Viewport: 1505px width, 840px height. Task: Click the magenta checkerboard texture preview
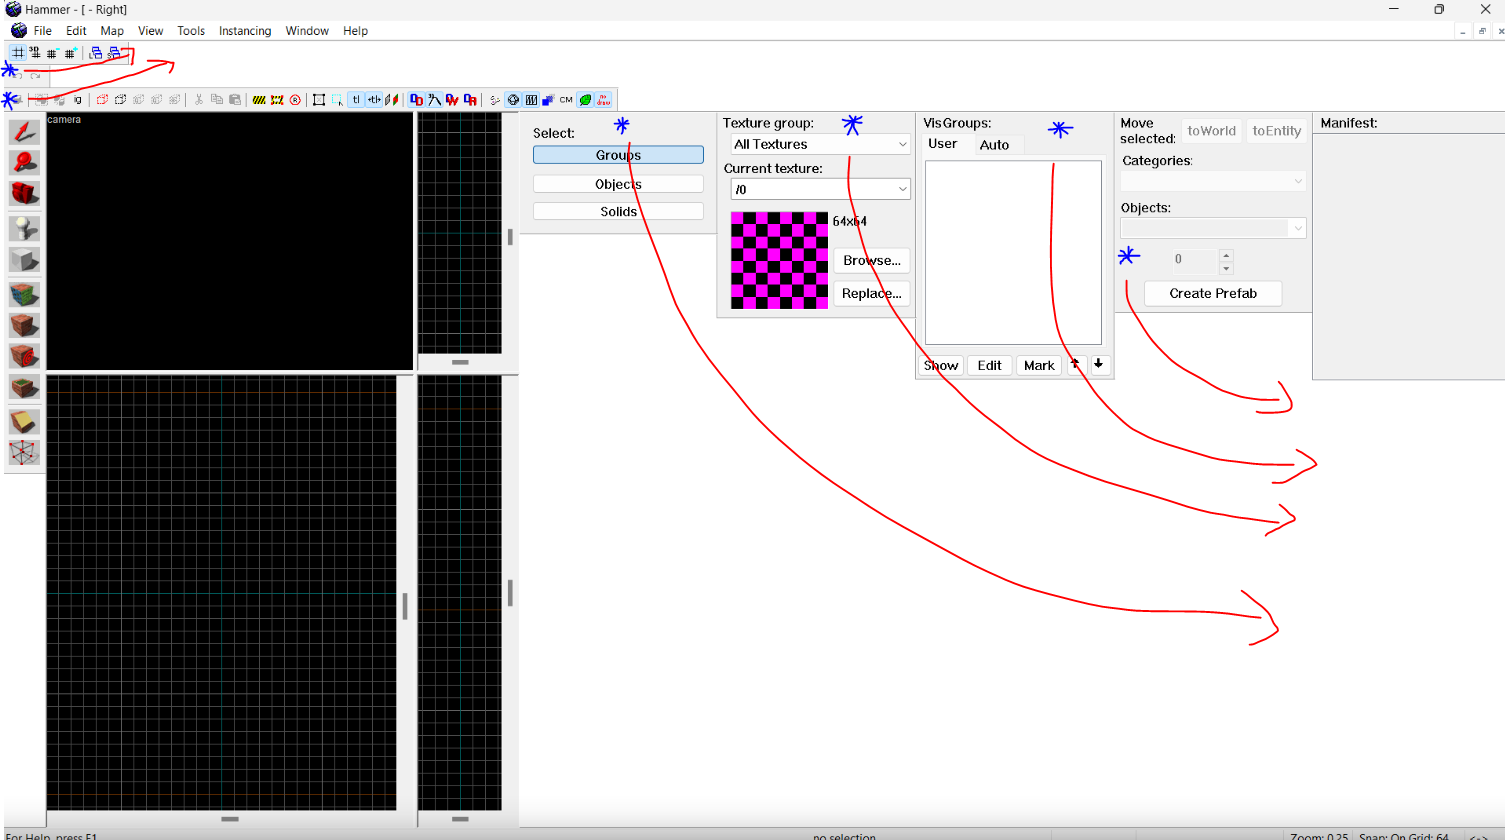click(x=779, y=260)
